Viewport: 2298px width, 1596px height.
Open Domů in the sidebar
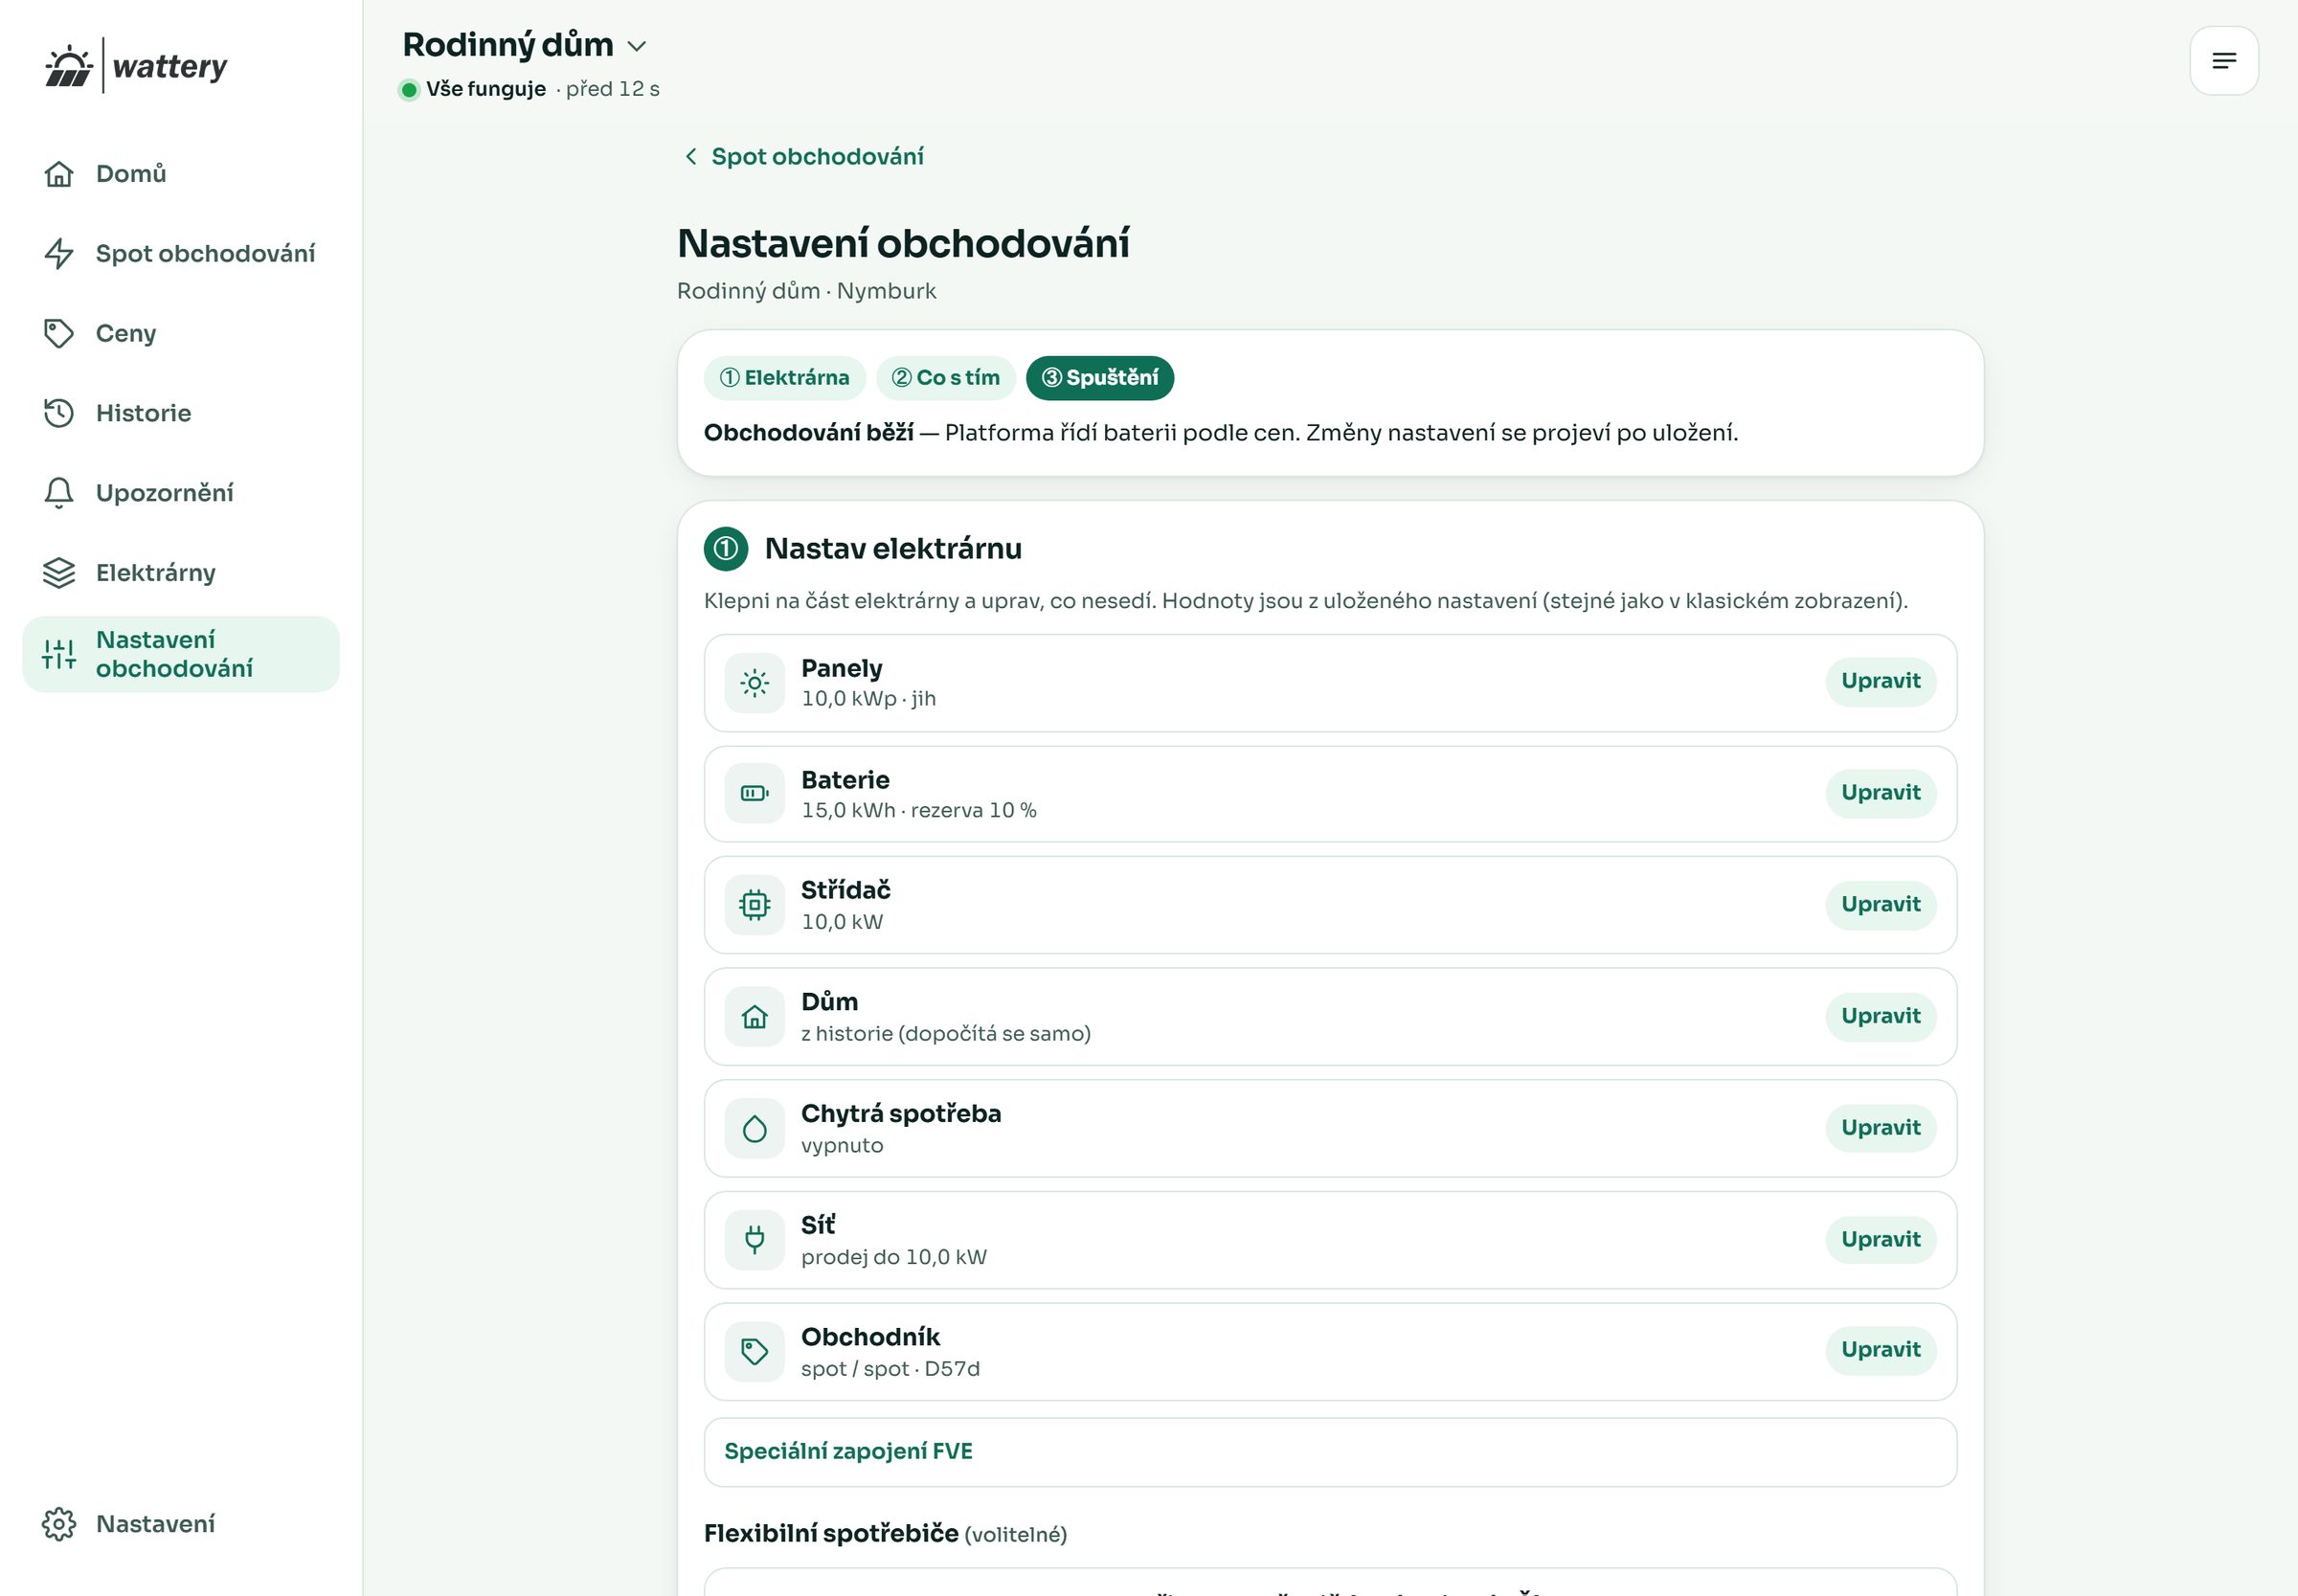pos(181,174)
